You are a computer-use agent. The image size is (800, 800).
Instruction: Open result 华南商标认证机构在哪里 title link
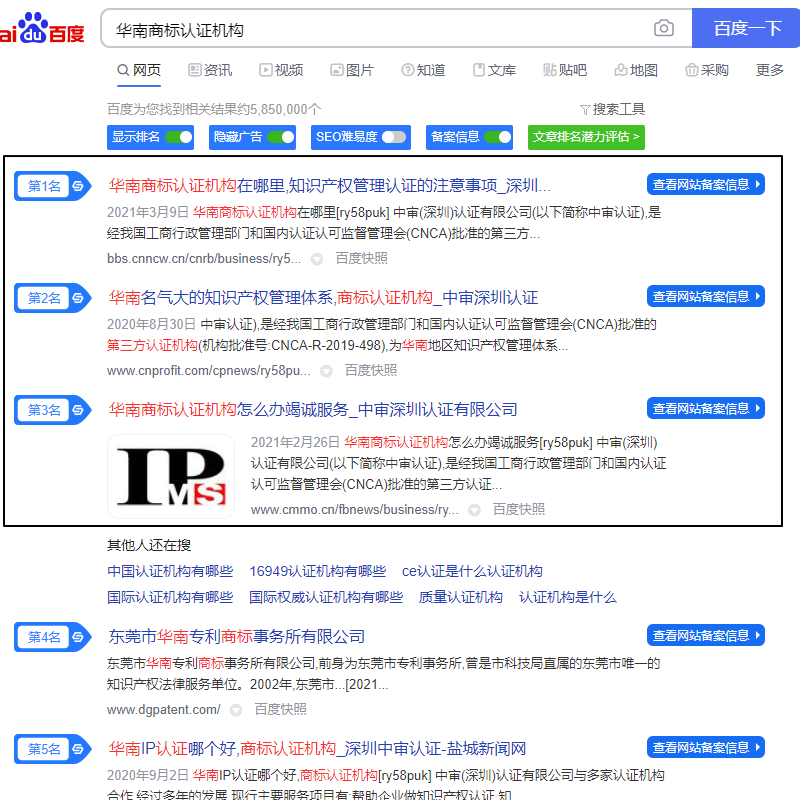[x=329, y=186]
